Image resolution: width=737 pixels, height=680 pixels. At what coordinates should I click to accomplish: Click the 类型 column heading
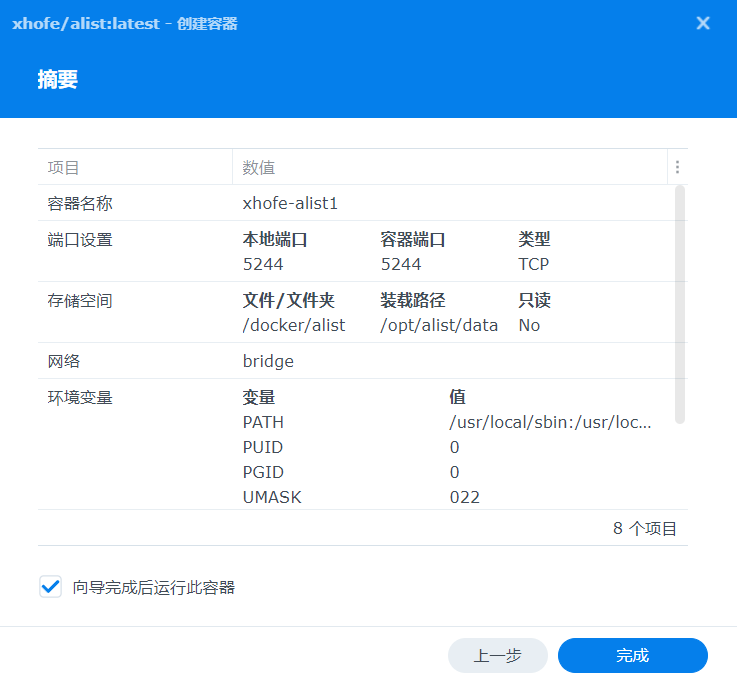[534, 240]
